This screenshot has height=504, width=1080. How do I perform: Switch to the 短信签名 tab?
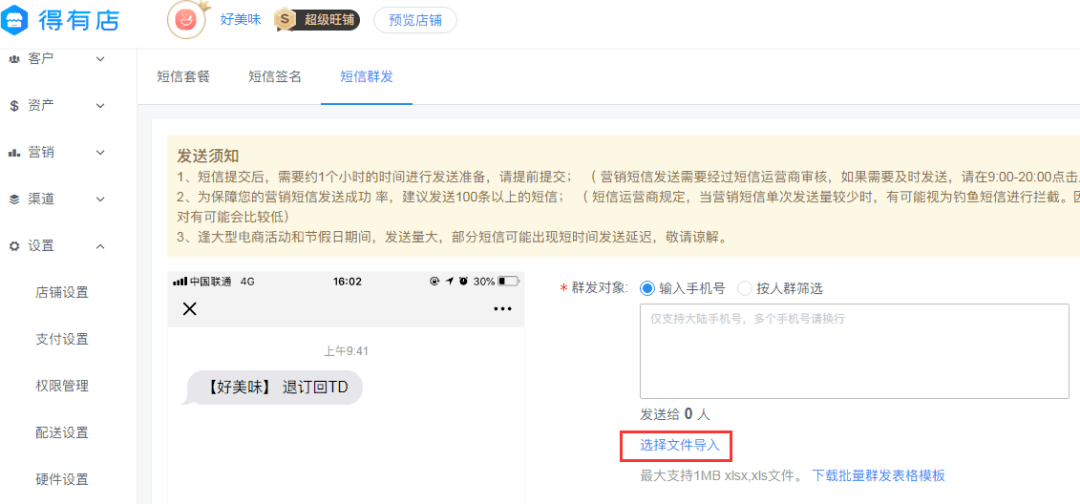pyautogui.click(x=275, y=77)
